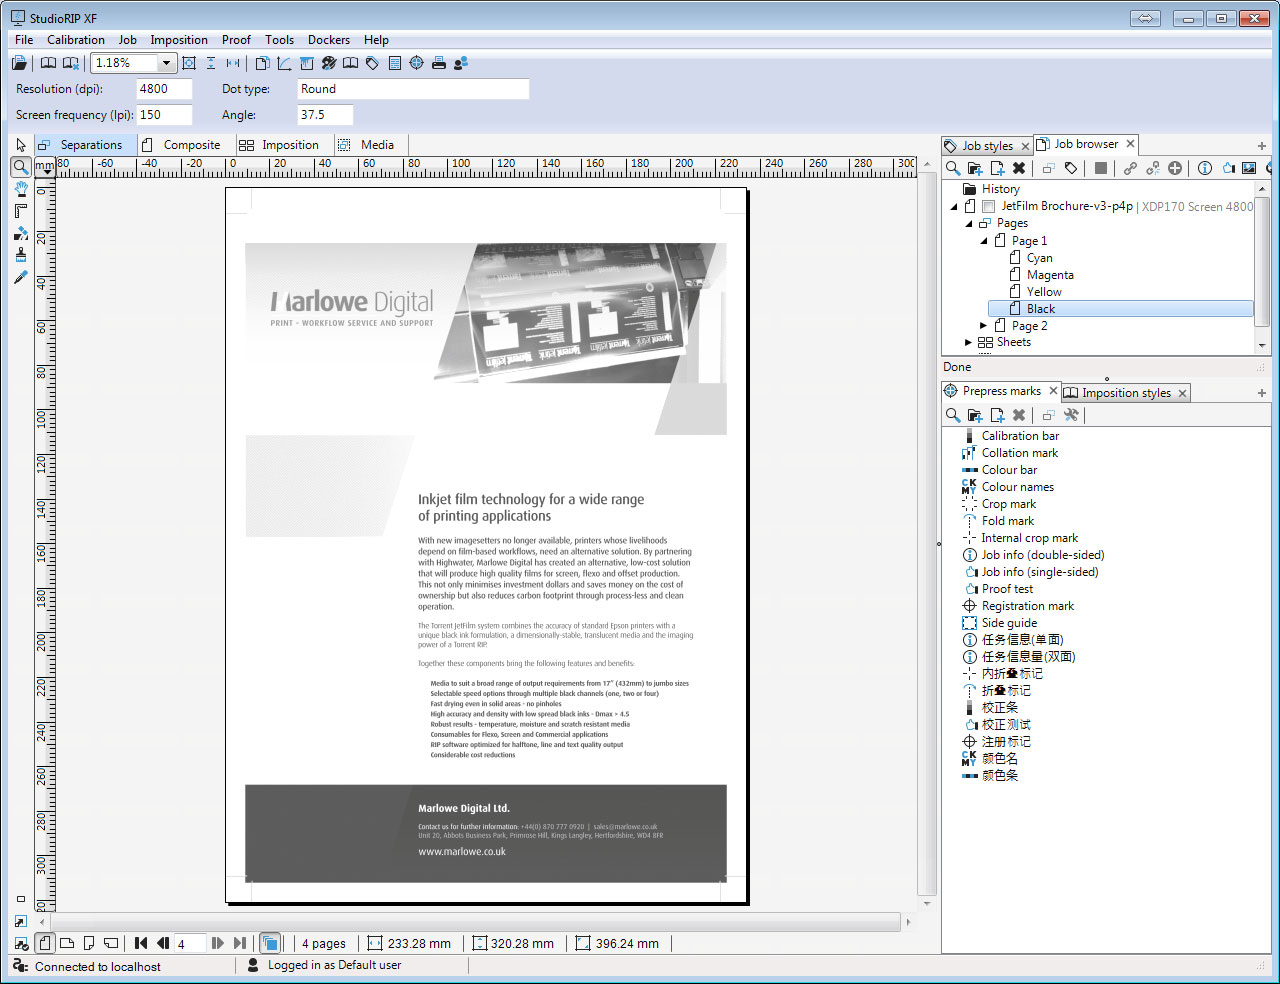1280x984 pixels.
Task: Expand the Page 2 tree node
Action: pos(983,326)
